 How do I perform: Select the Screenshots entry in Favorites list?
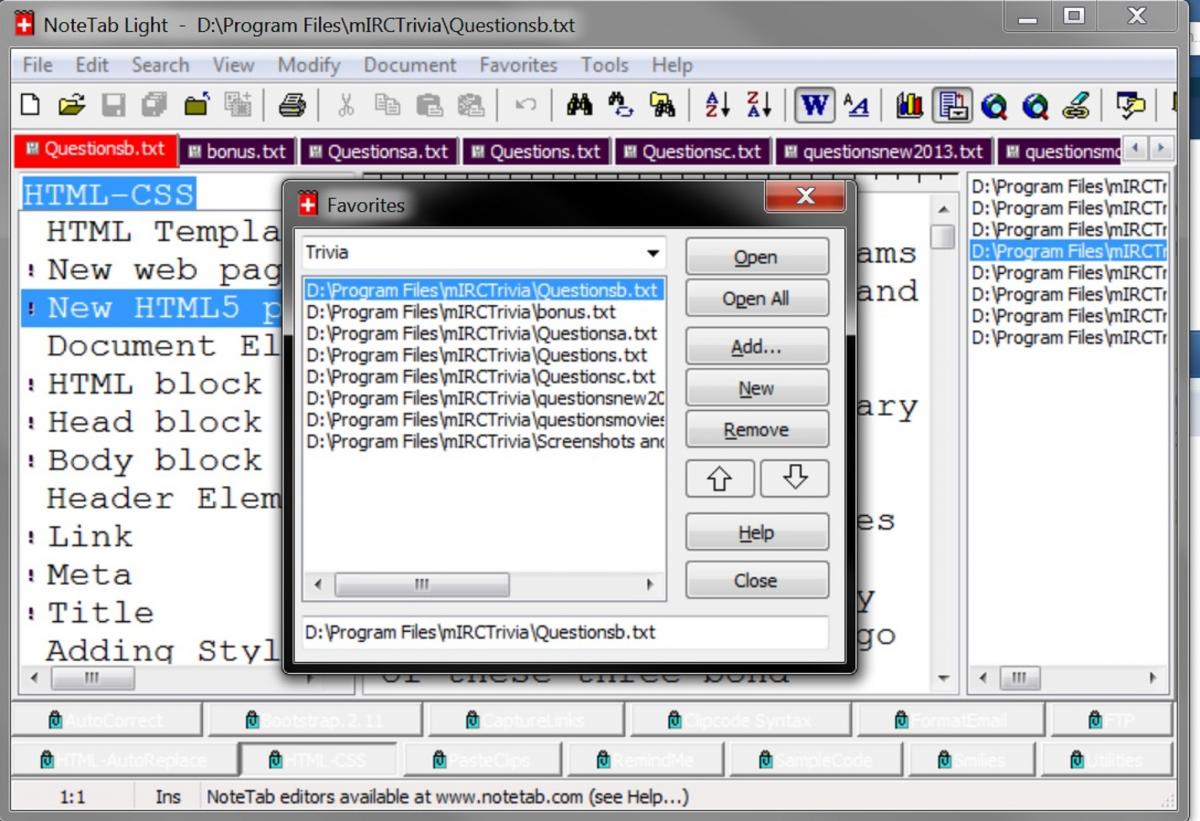pyautogui.click(x=485, y=441)
